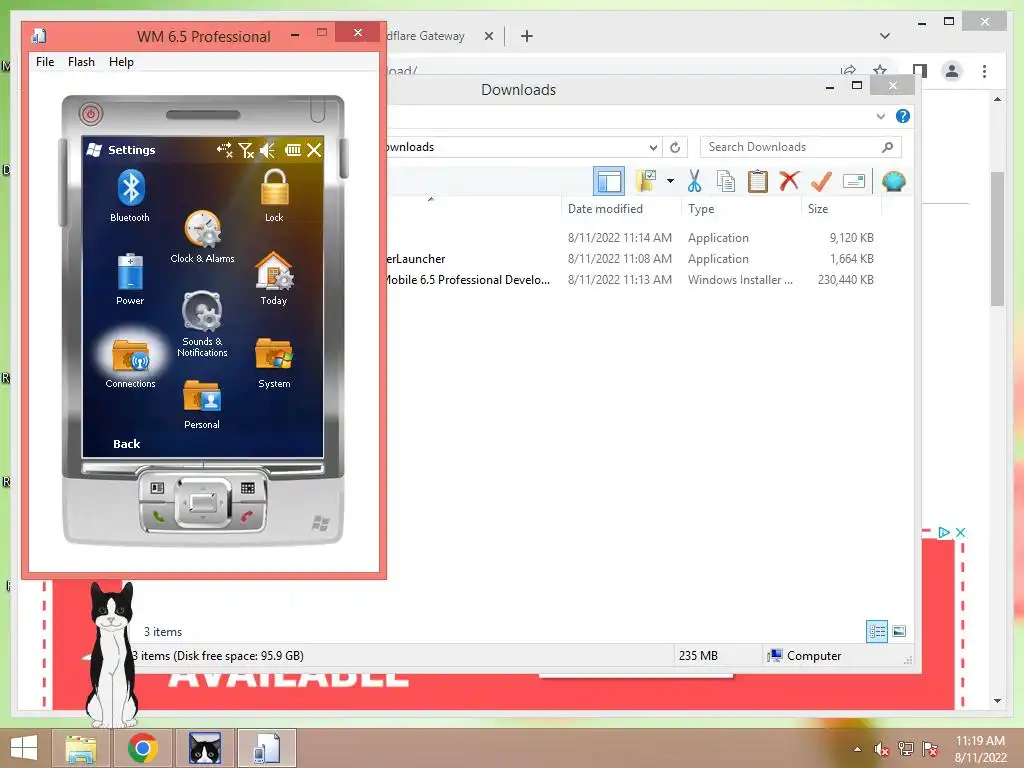Open the folder options dropdown arrow

point(670,181)
